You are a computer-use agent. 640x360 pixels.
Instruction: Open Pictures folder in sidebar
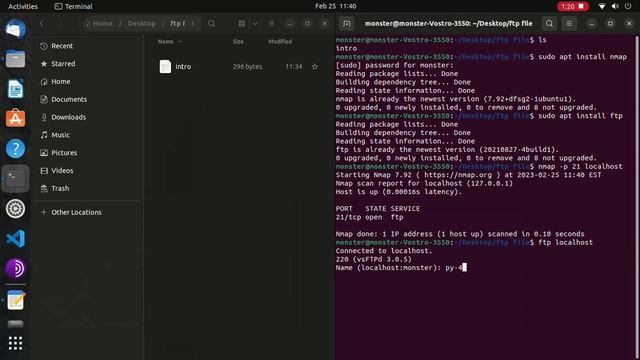(64, 153)
